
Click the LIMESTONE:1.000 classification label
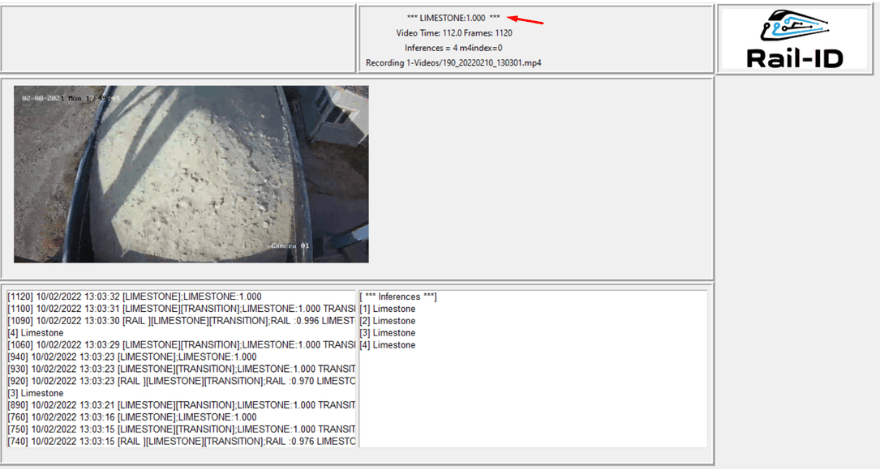(453, 18)
